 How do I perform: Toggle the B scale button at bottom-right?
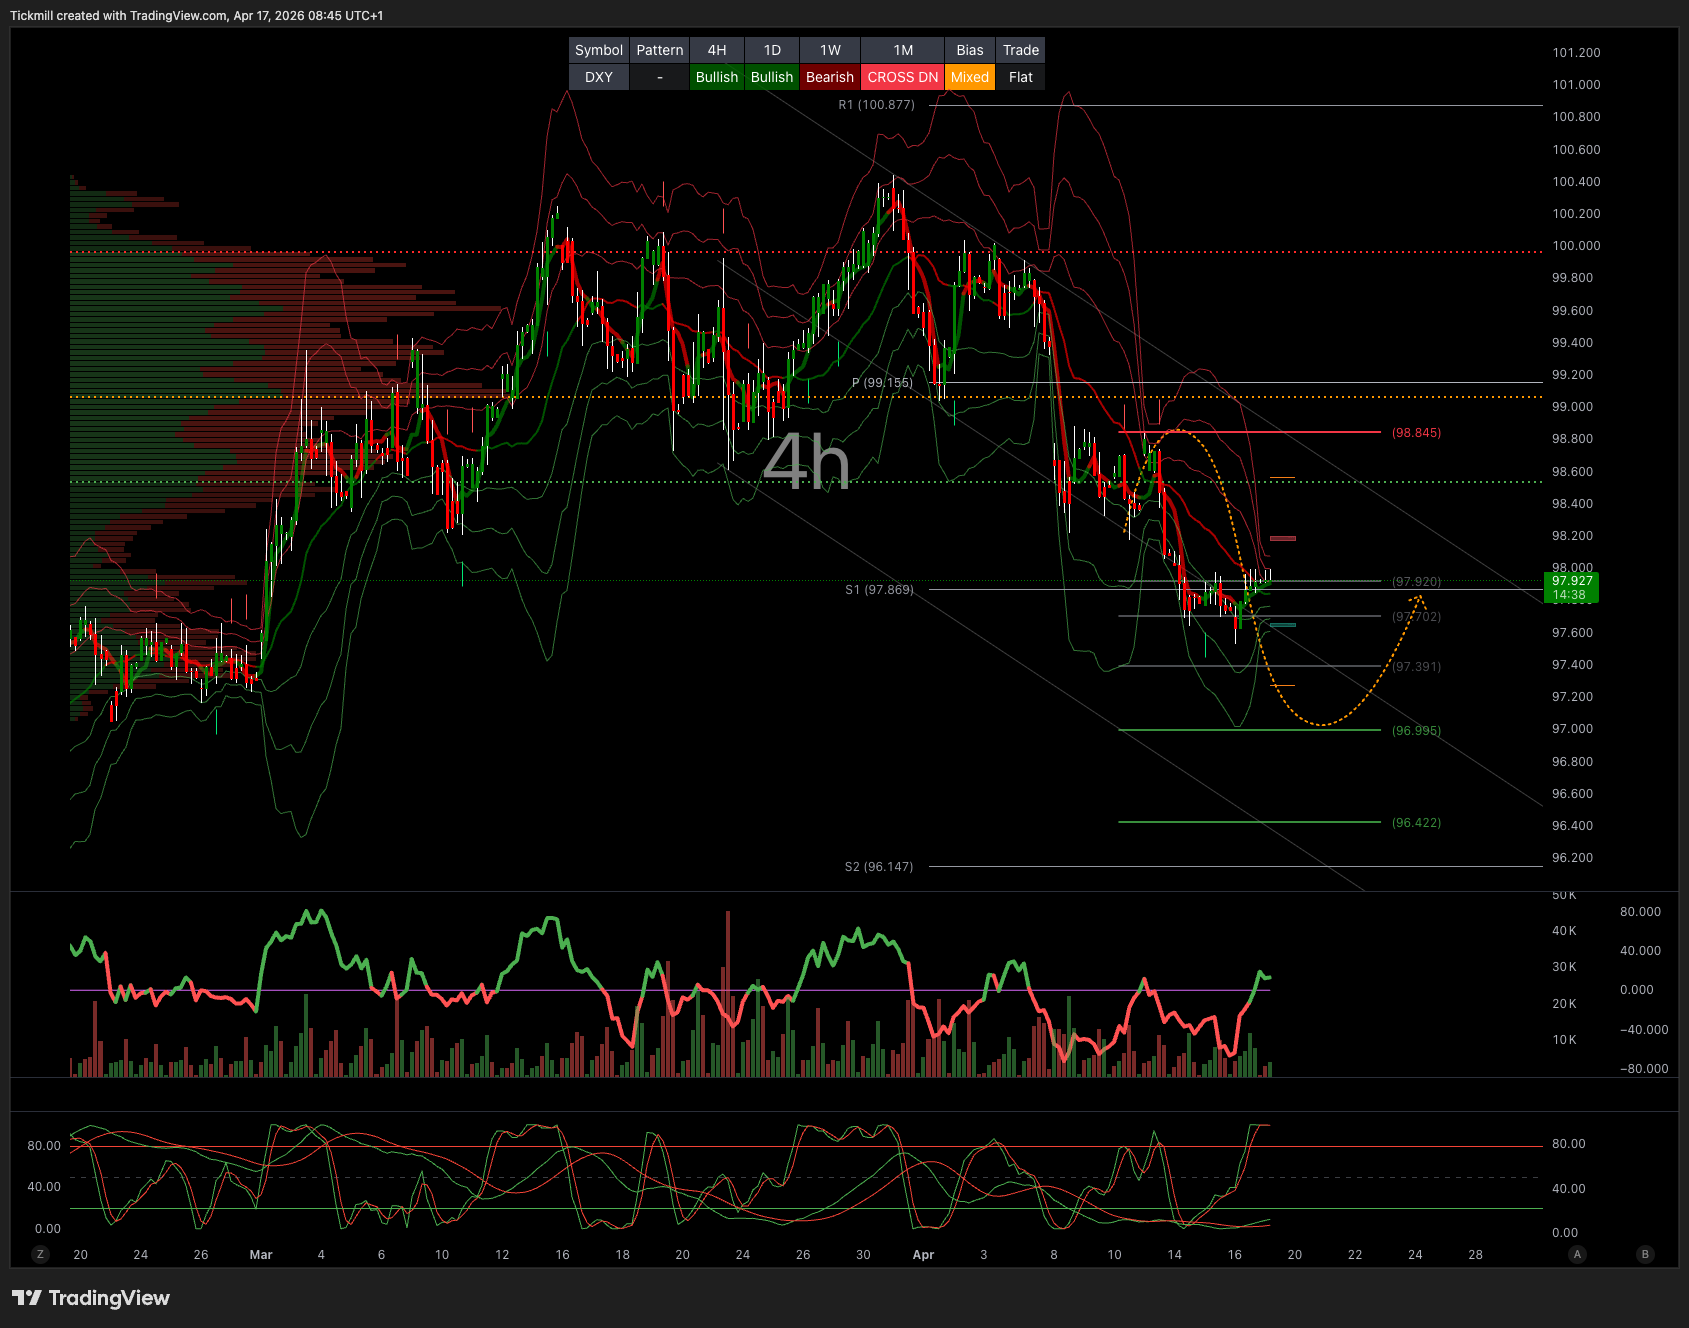(x=1645, y=1254)
